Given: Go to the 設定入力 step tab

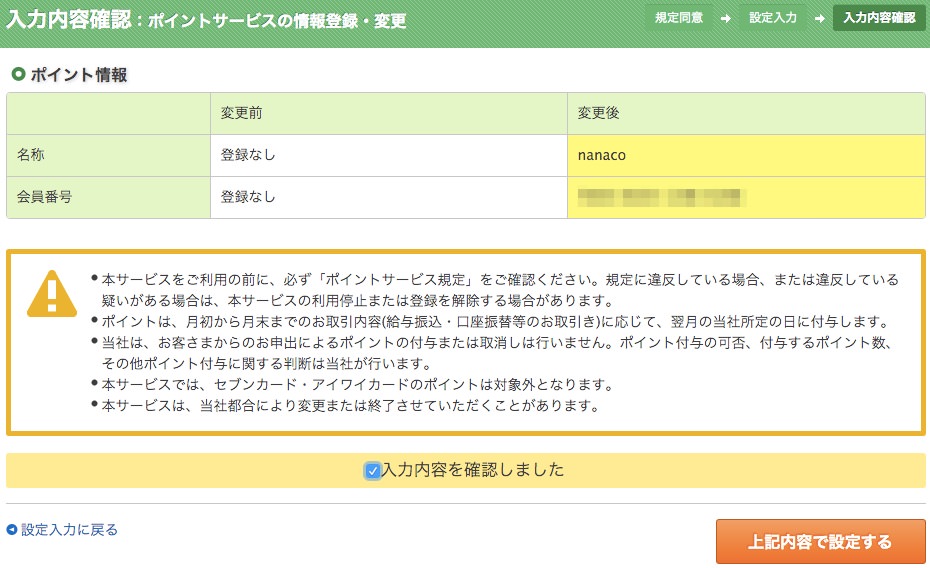Looking at the screenshot, I should 772,18.
